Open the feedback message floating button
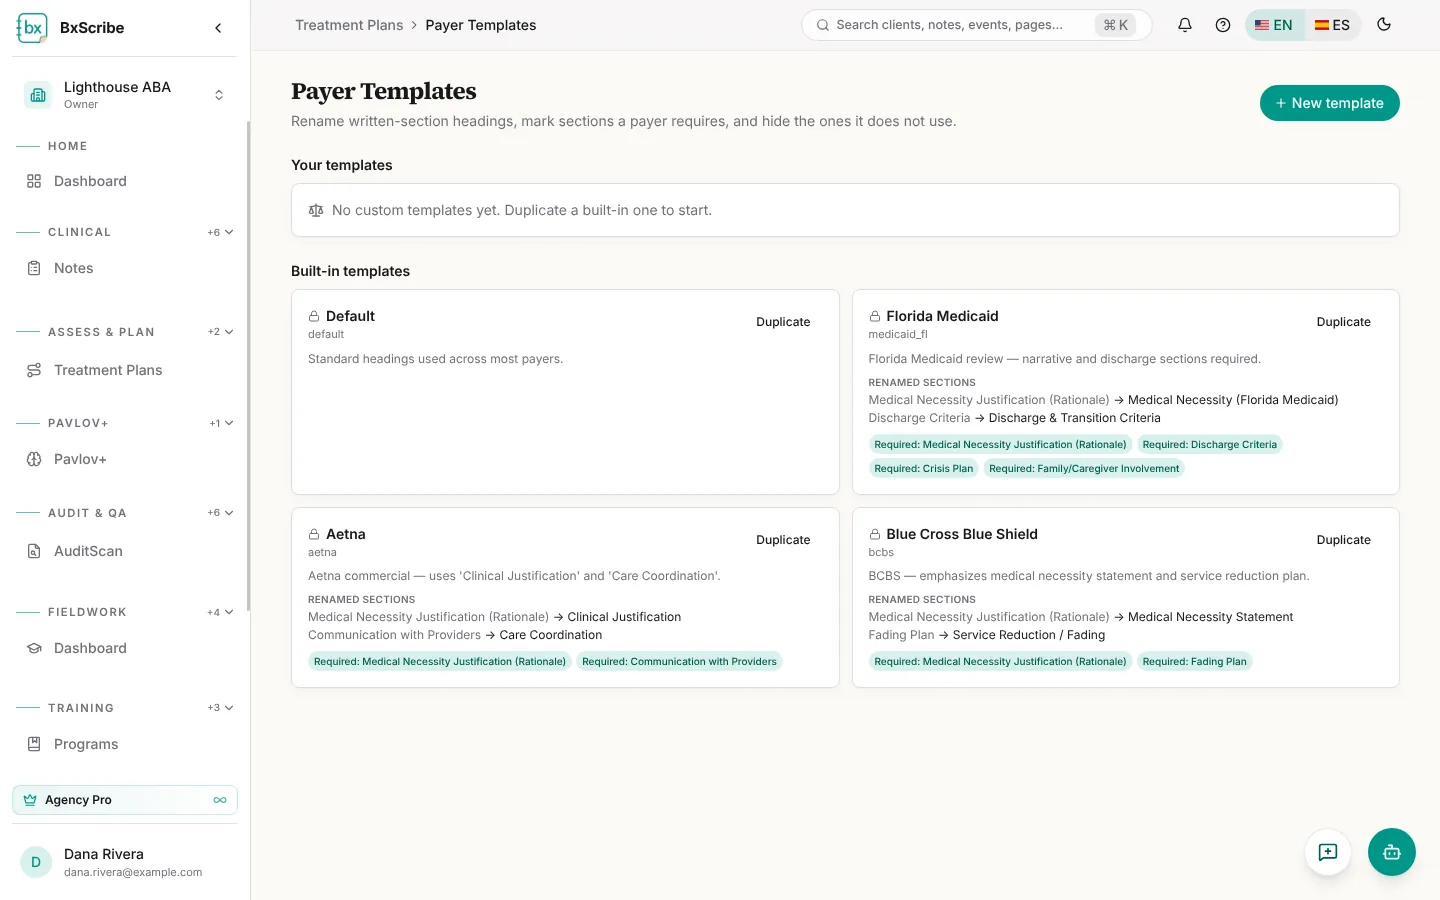Viewport: 1440px width, 900px height. [1328, 852]
